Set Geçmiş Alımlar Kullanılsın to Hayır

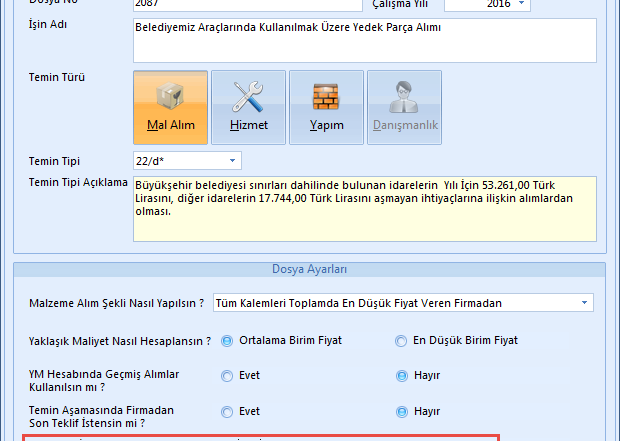tap(403, 376)
